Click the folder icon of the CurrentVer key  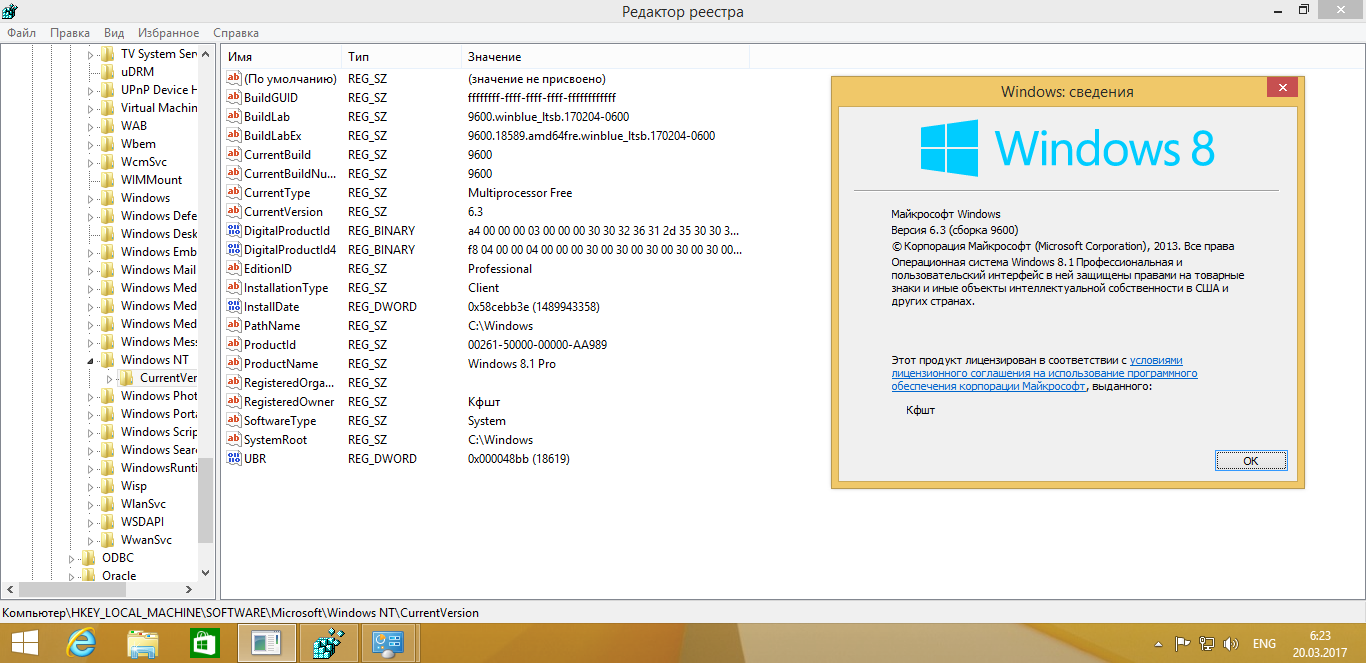(x=127, y=378)
